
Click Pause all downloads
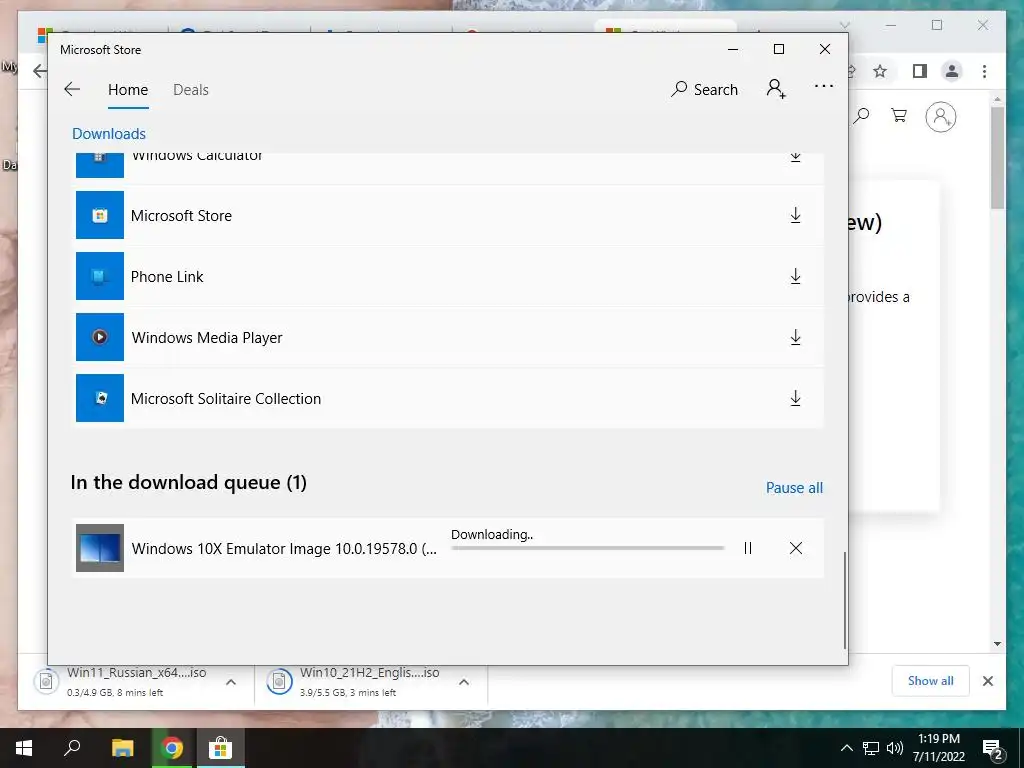click(x=794, y=488)
